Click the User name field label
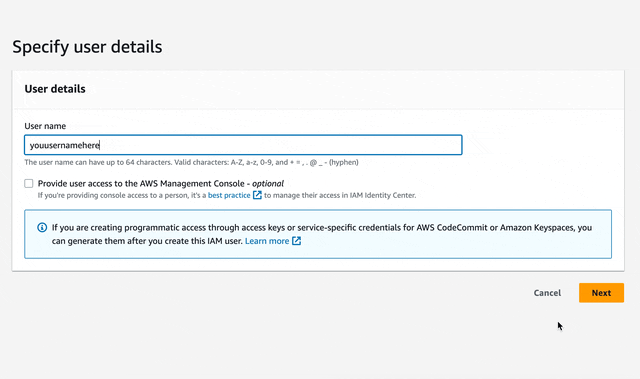Image resolution: width=640 pixels, height=379 pixels. point(45,126)
